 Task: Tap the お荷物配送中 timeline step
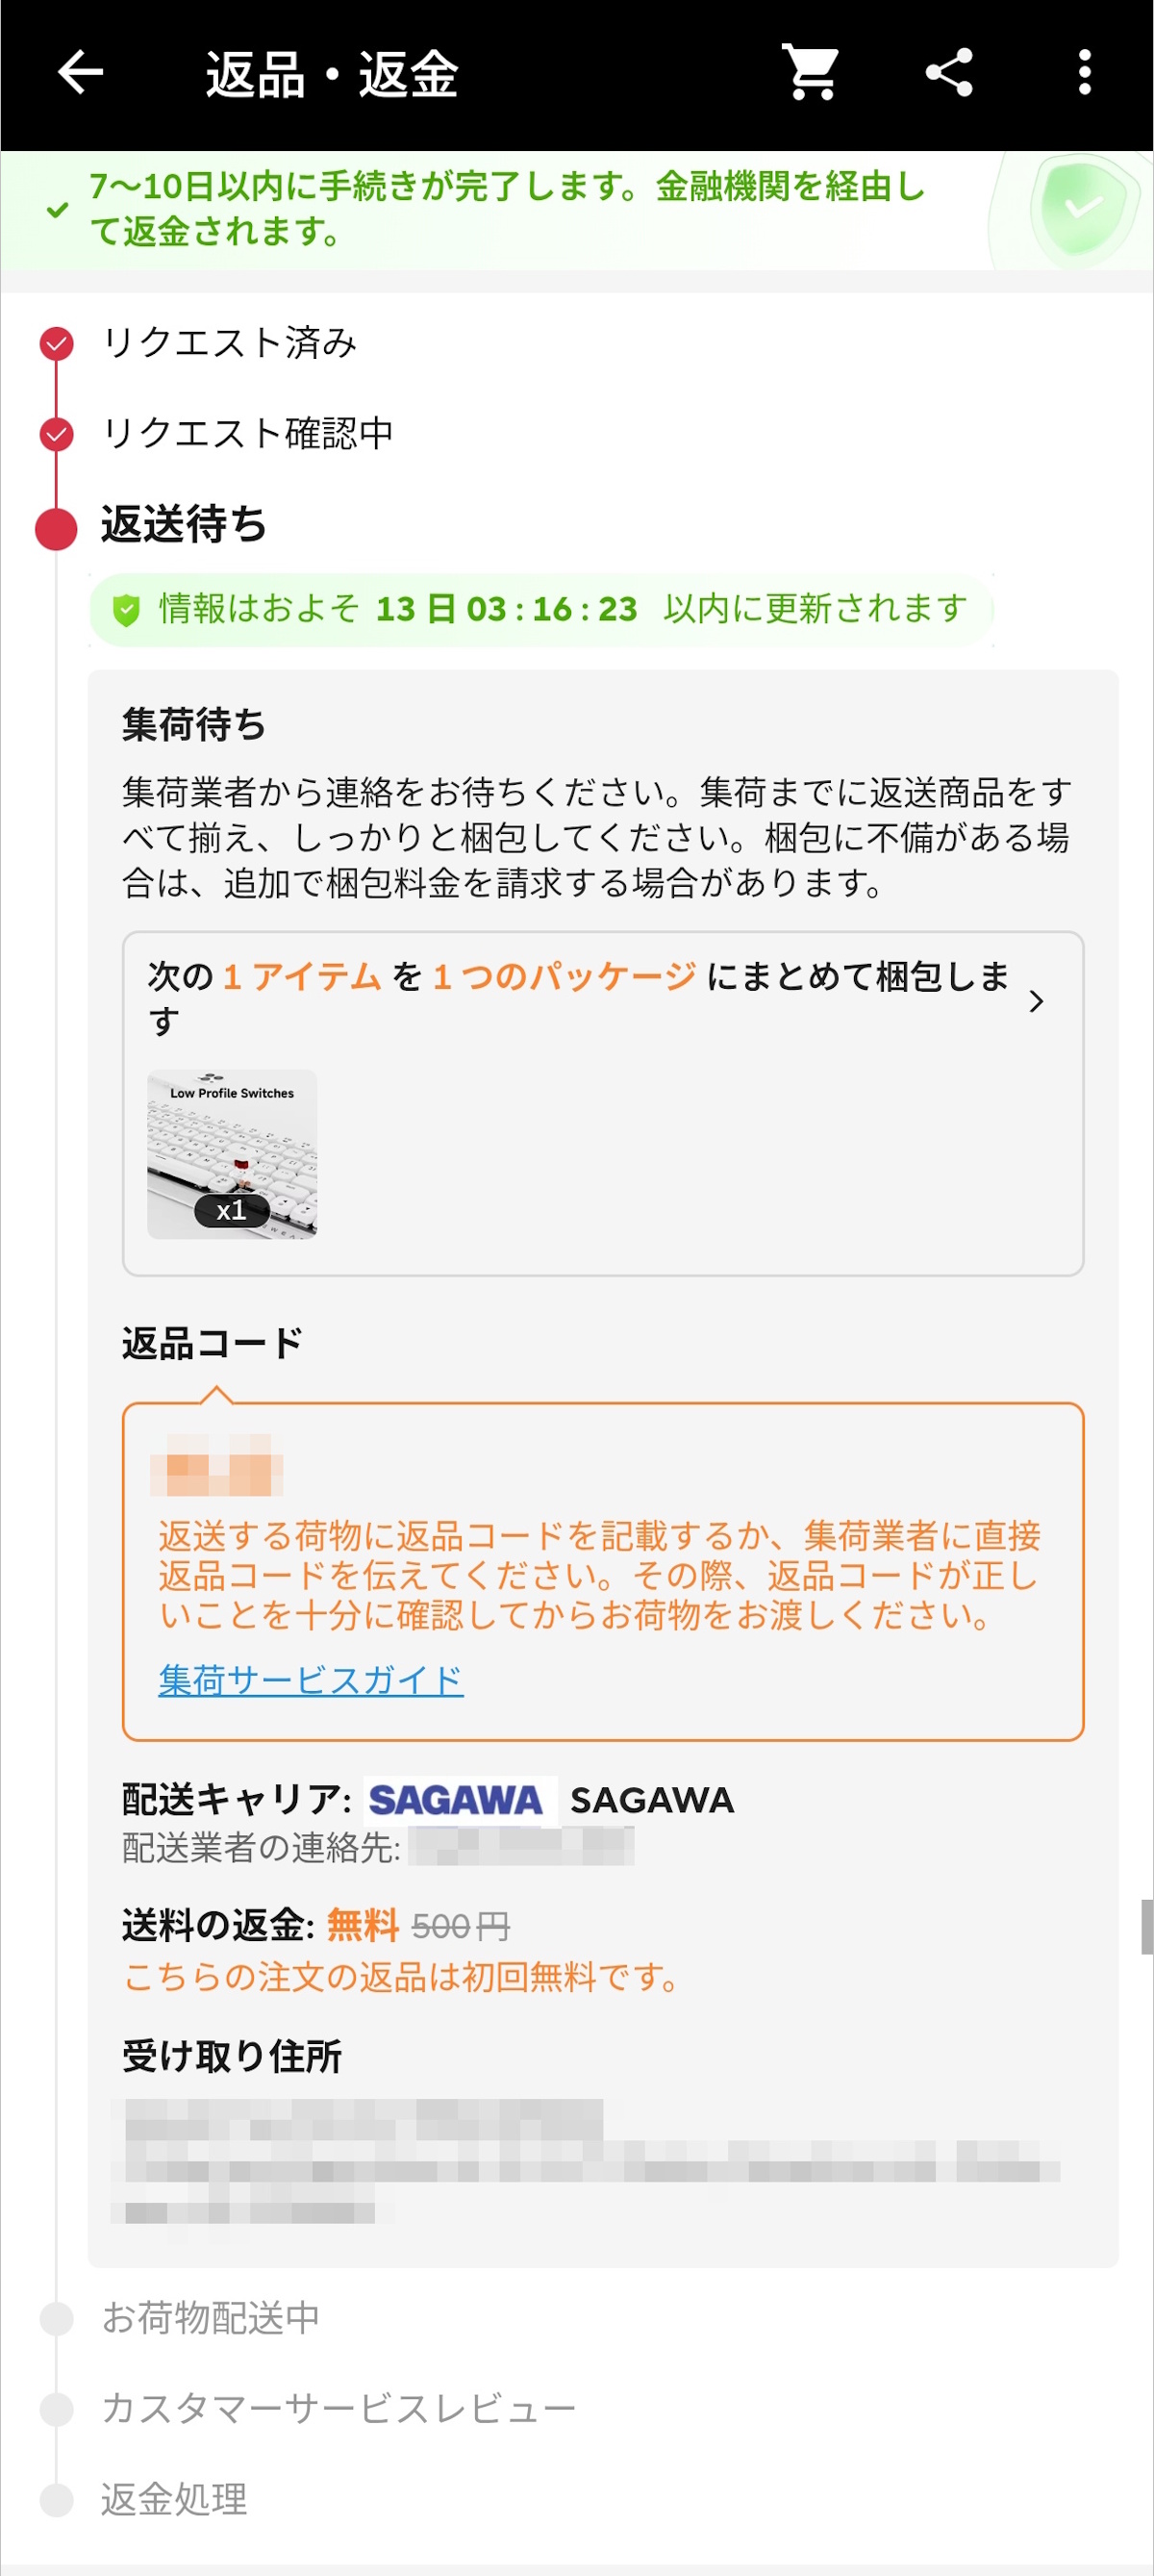coord(210,2317)
